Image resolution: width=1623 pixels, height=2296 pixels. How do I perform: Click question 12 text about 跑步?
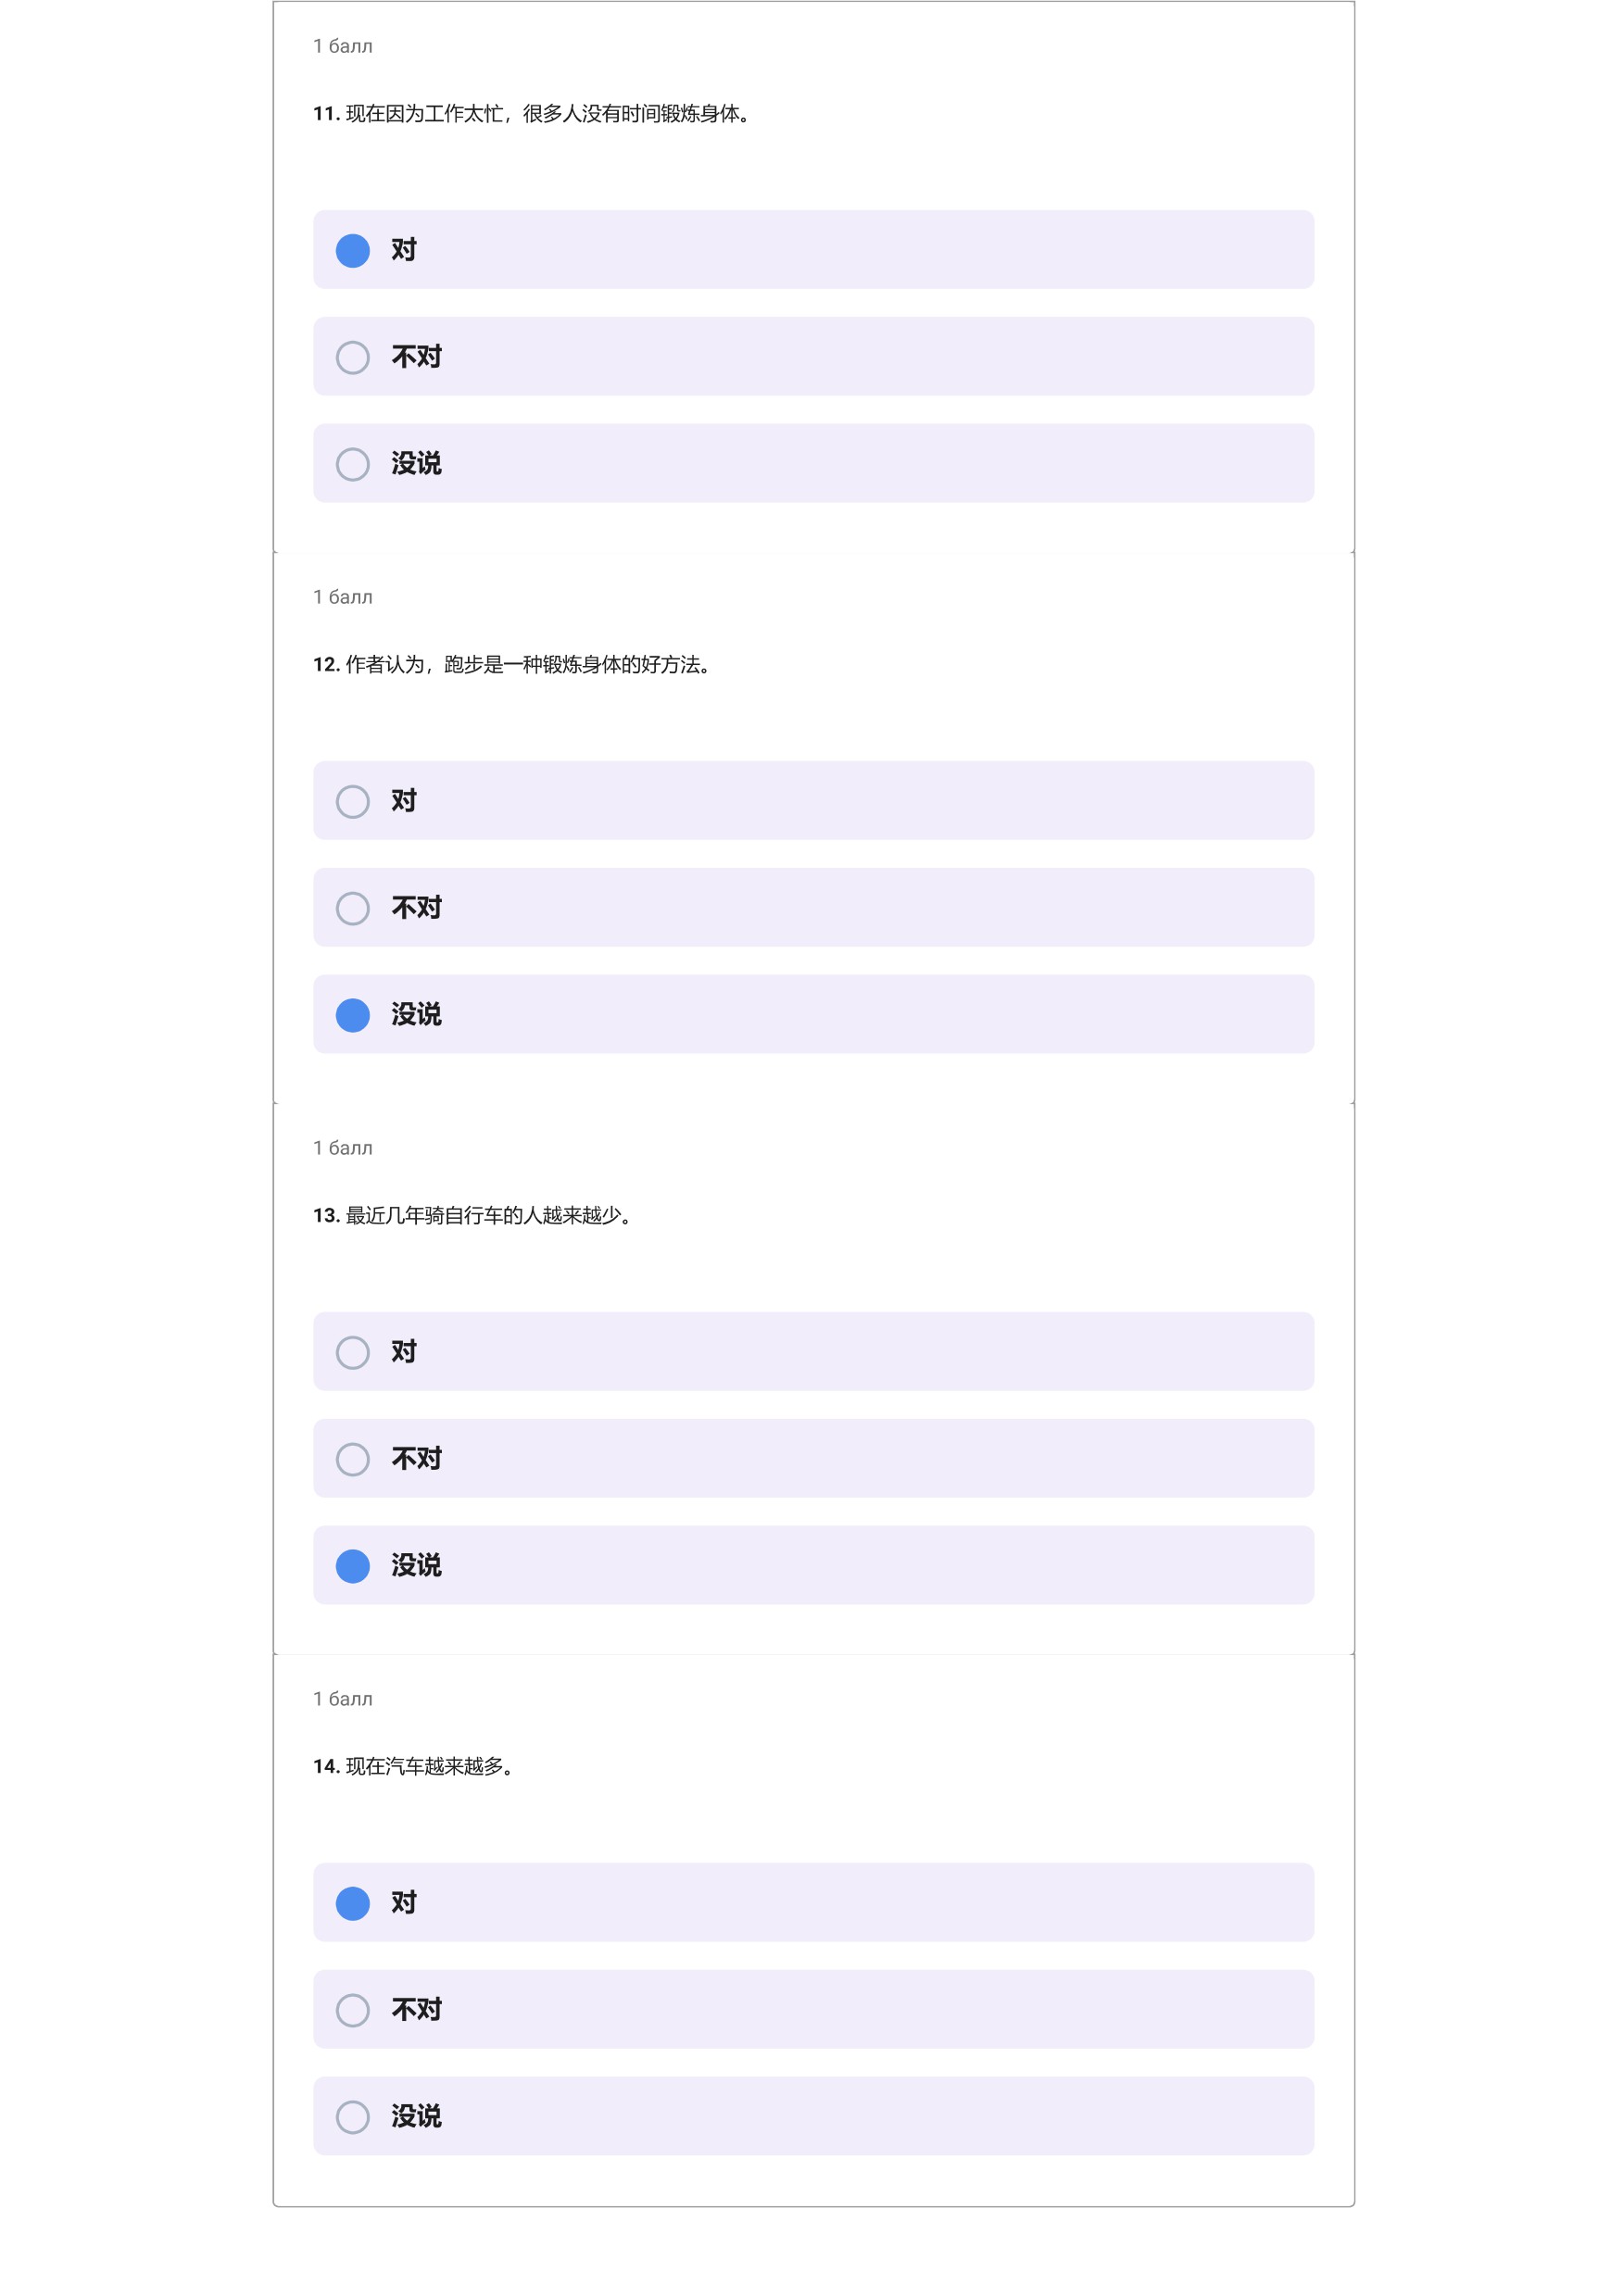[513, 665]
